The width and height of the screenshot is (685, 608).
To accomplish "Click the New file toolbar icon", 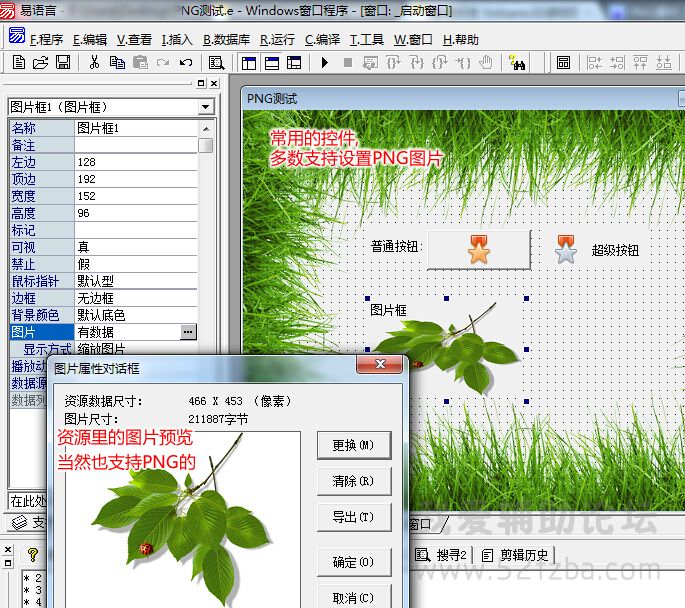I will (x=19, y=62).
